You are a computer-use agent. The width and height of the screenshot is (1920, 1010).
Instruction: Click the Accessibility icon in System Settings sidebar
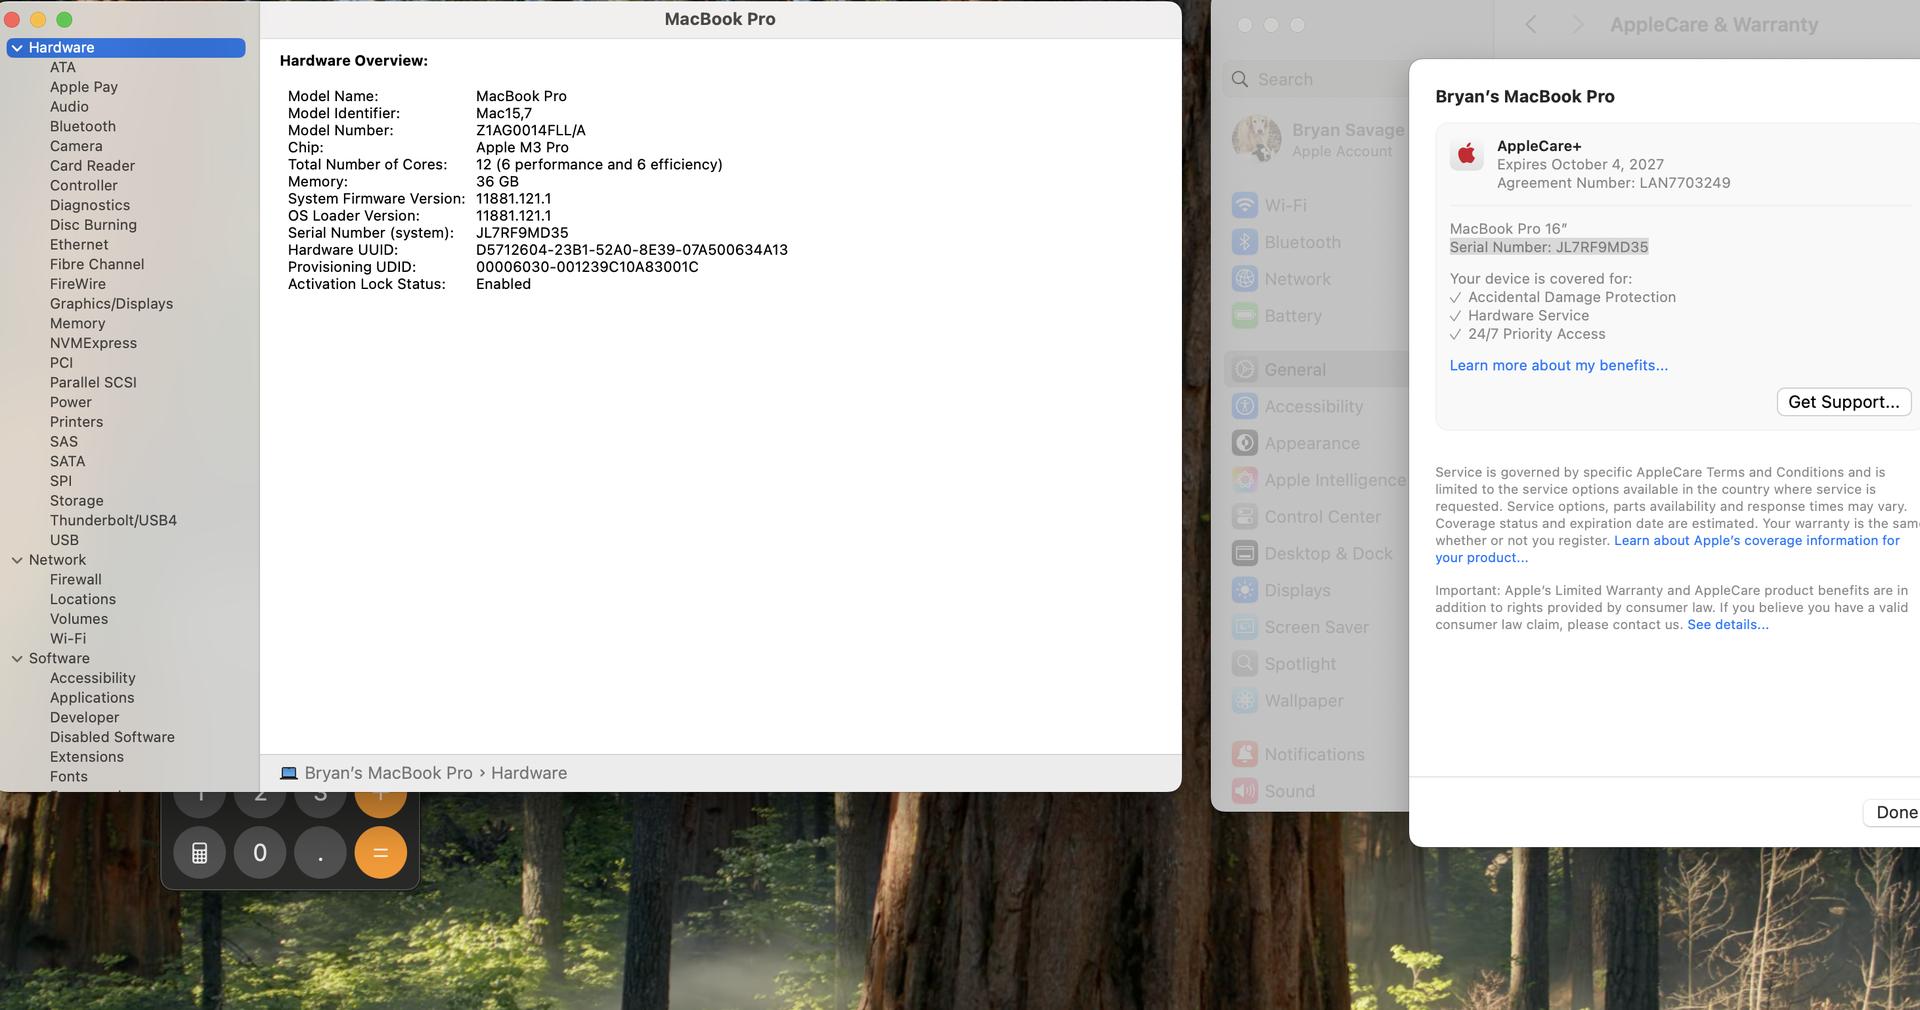coord(1245,407)
